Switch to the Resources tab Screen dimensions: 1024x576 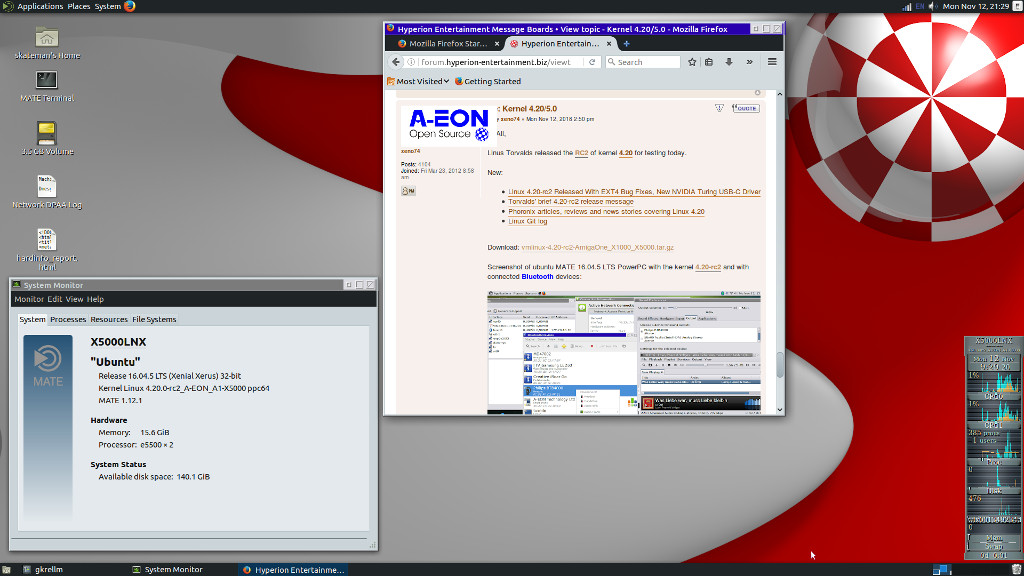coord(108,319)
